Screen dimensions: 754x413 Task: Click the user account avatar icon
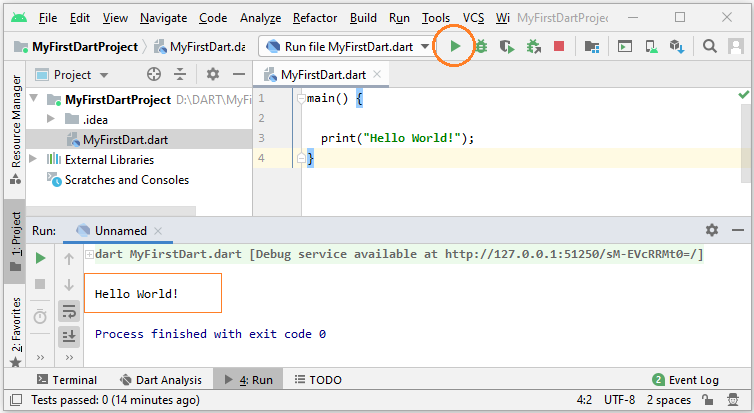pos(736,46)
